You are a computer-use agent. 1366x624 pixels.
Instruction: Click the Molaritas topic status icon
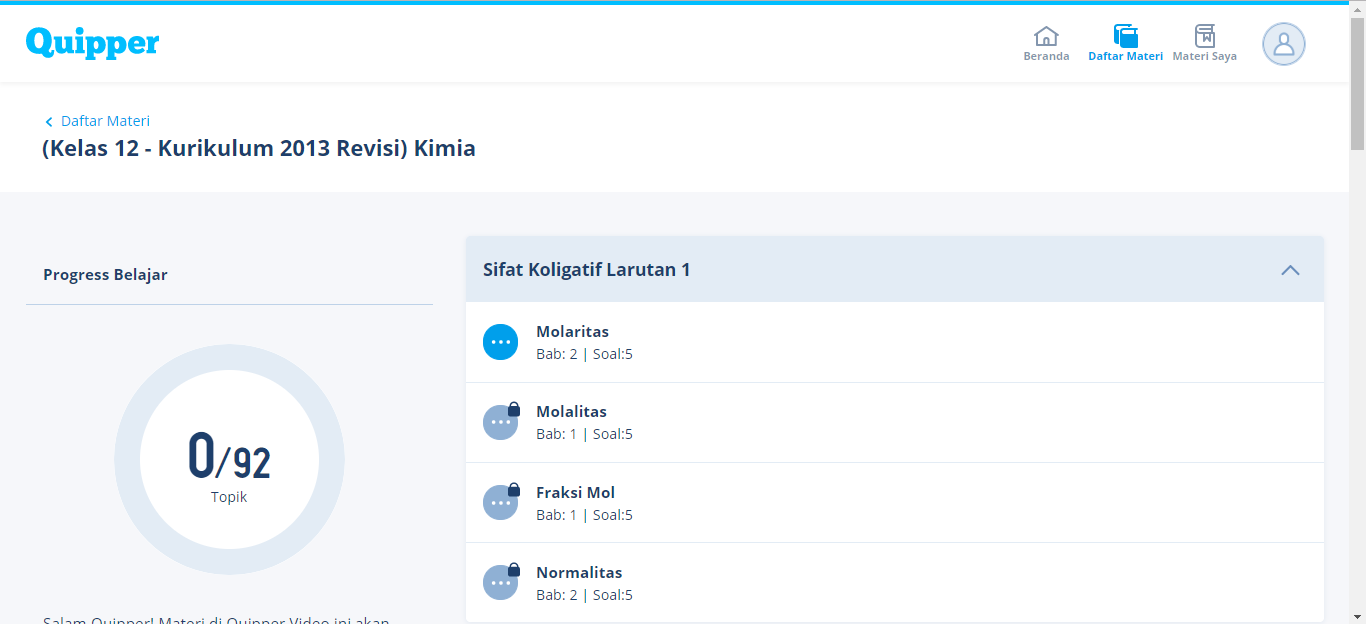pyautogui.click(x=500, y=342)
